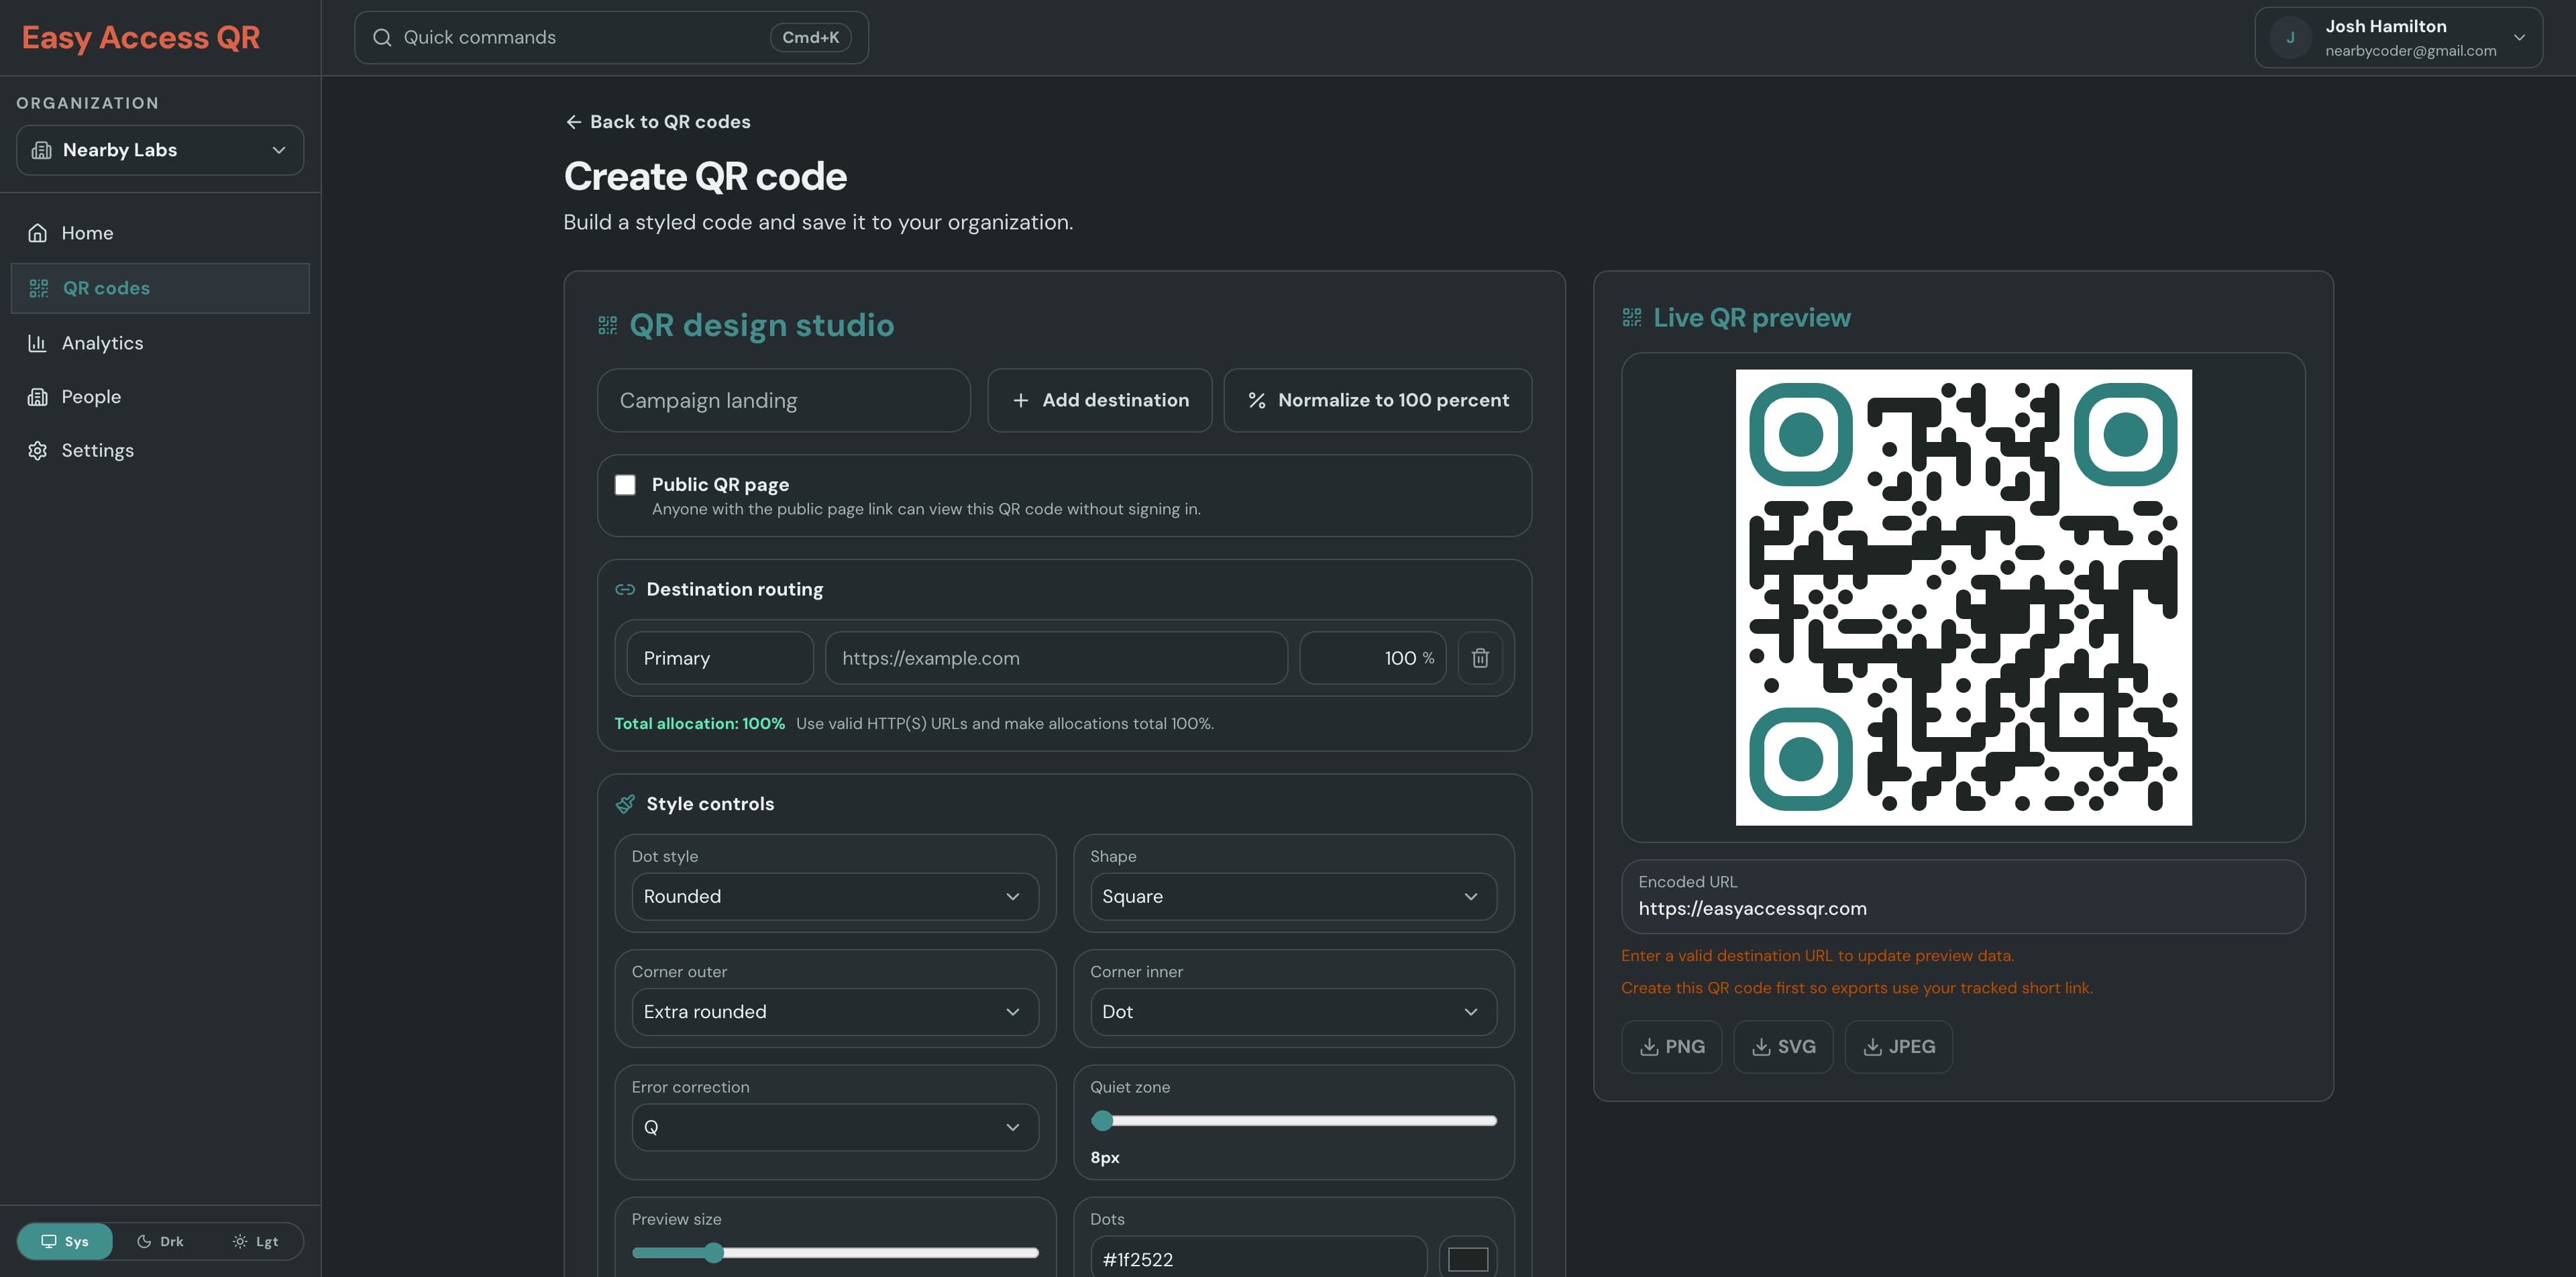Adjust the Quiet zone slider

1104,1121
